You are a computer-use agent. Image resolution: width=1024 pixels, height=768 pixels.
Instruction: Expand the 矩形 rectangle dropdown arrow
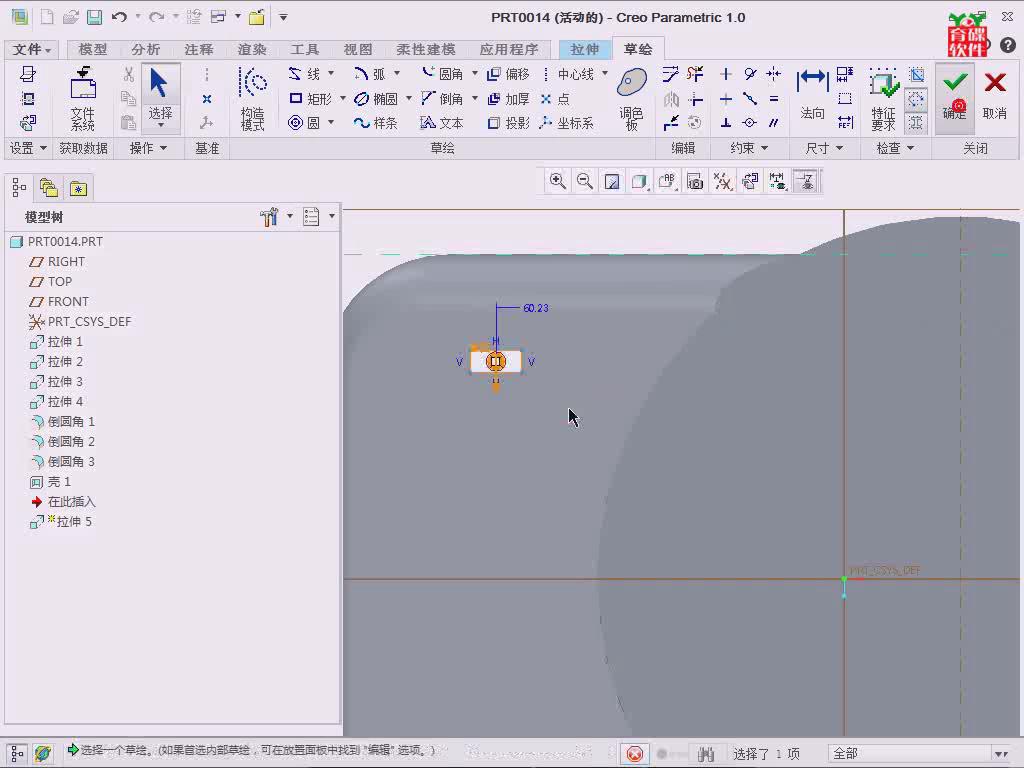[x=343, y=99]
